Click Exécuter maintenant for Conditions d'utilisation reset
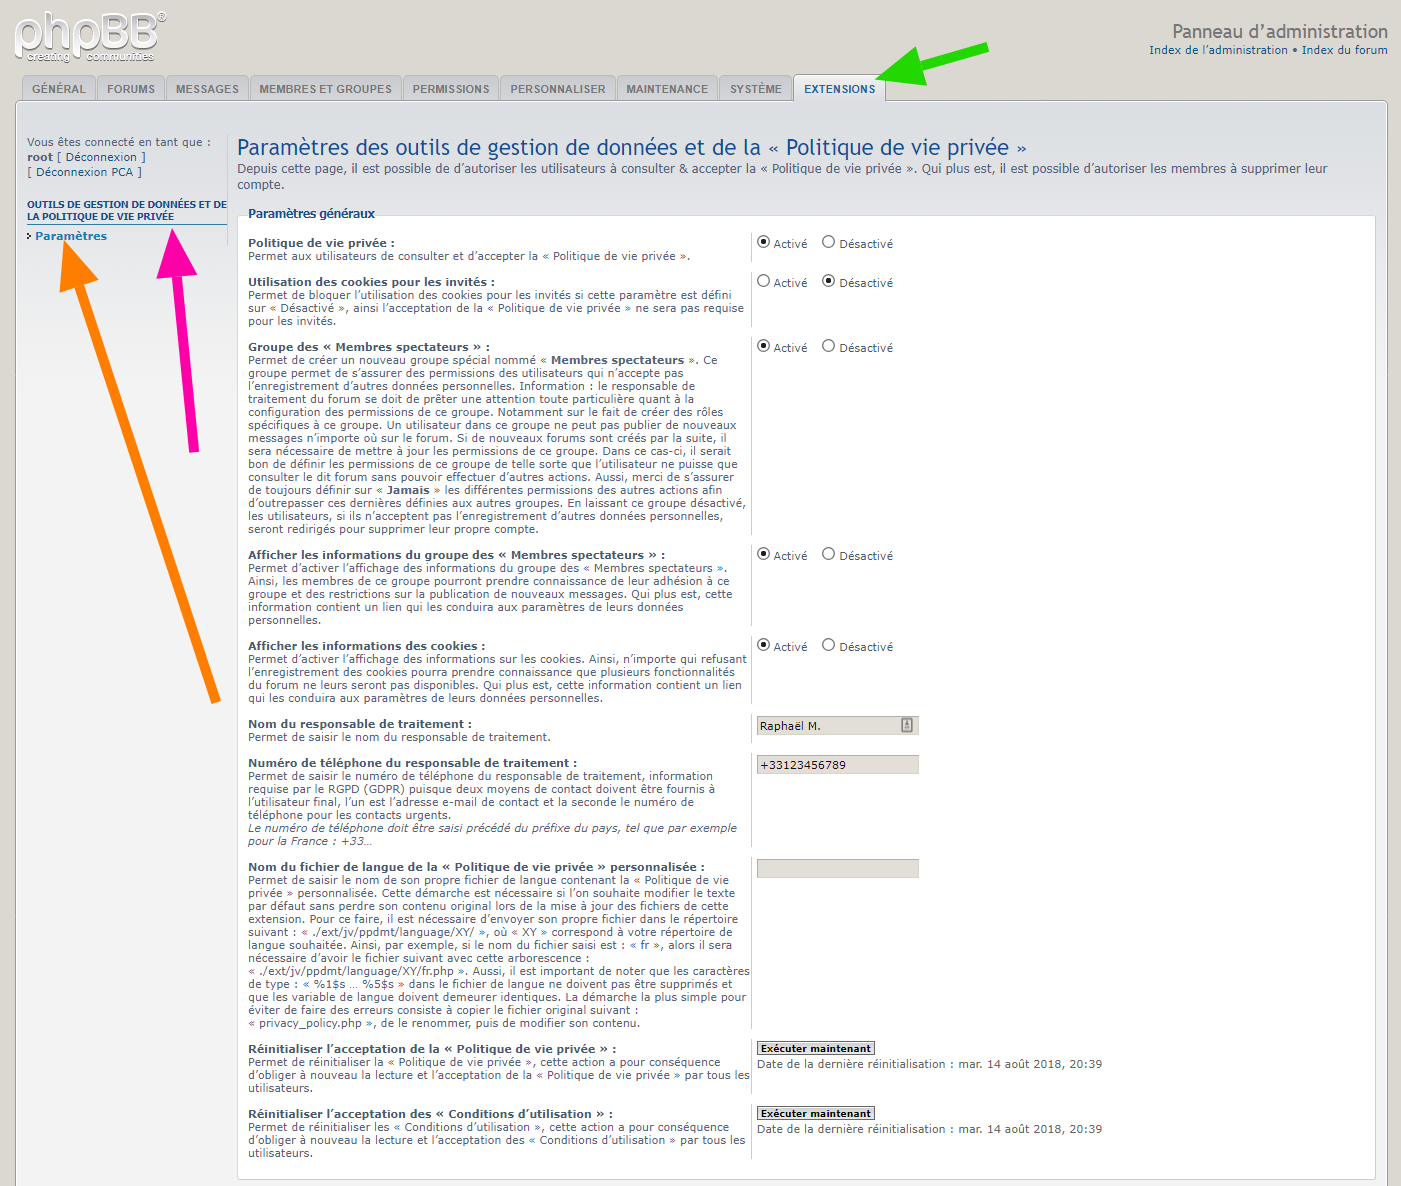 click(815, 1113)
